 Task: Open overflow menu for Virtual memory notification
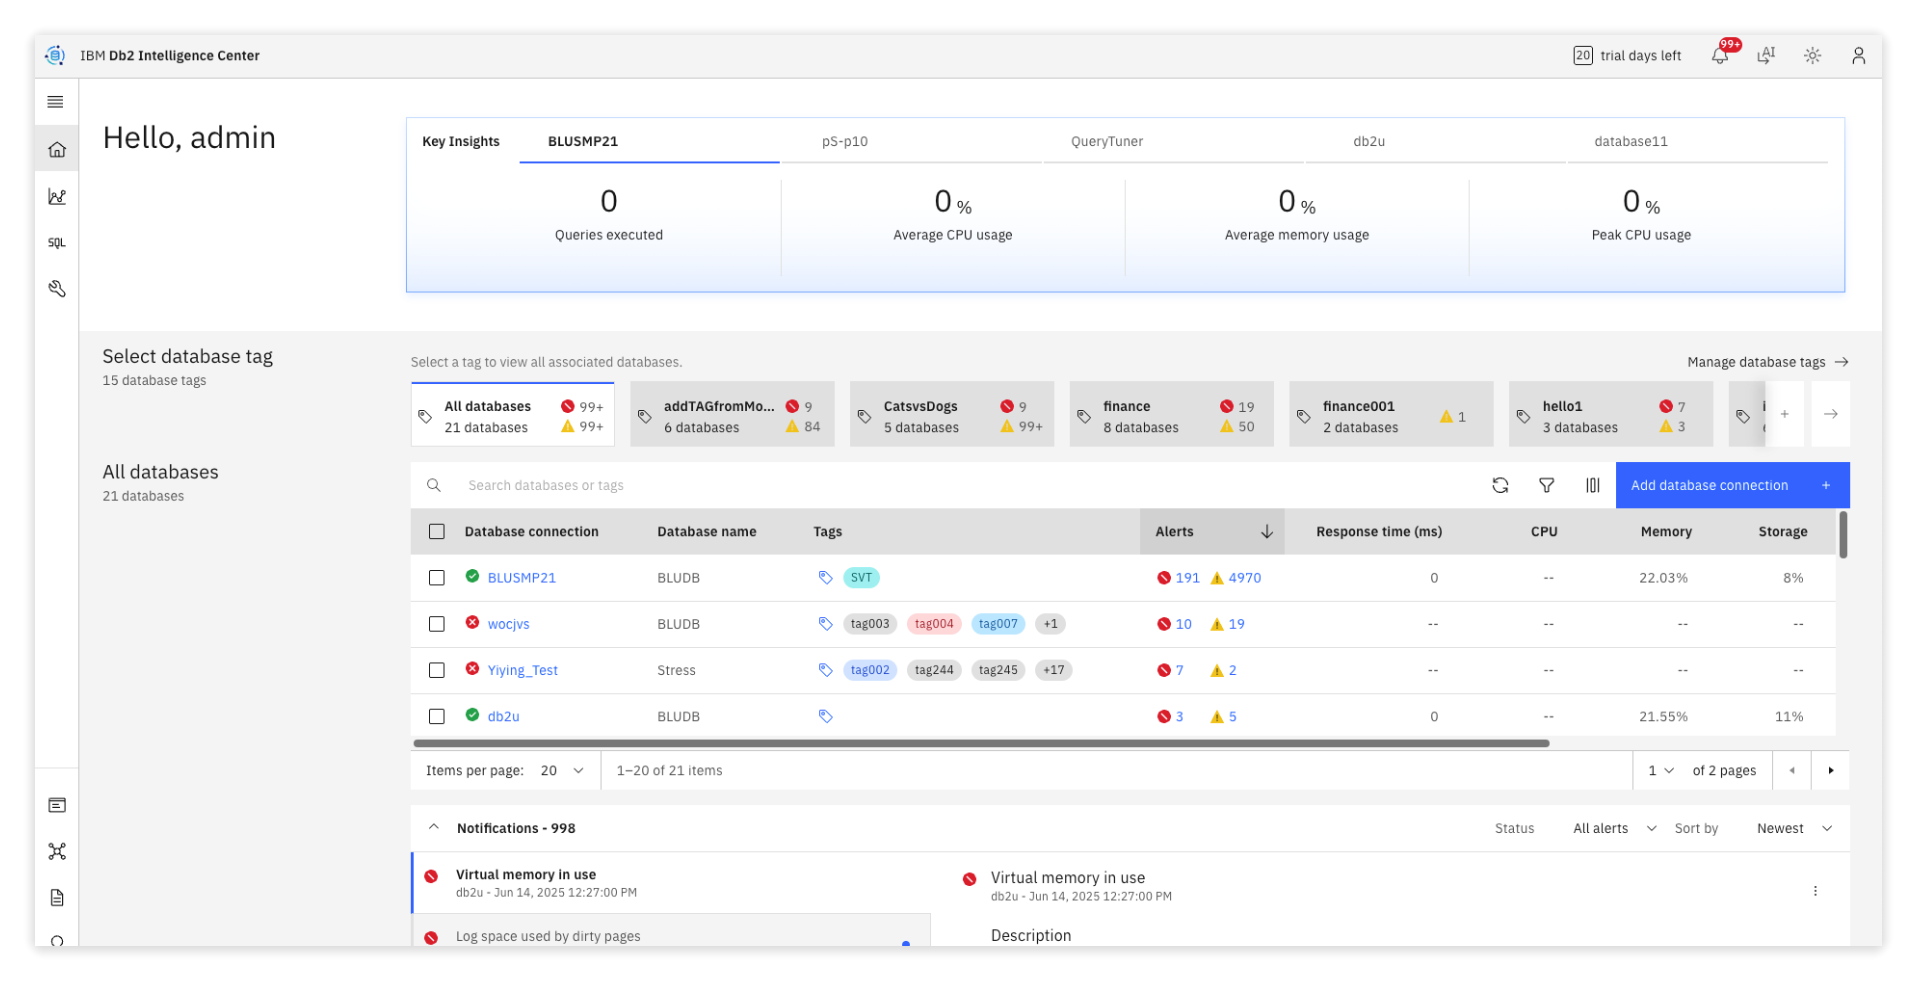pos(1815,890)
